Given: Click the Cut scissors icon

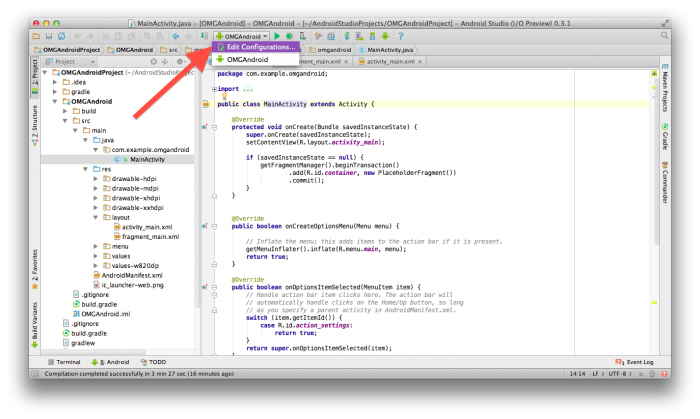Looking at the screenshot, I should click(x=106, y=36).
